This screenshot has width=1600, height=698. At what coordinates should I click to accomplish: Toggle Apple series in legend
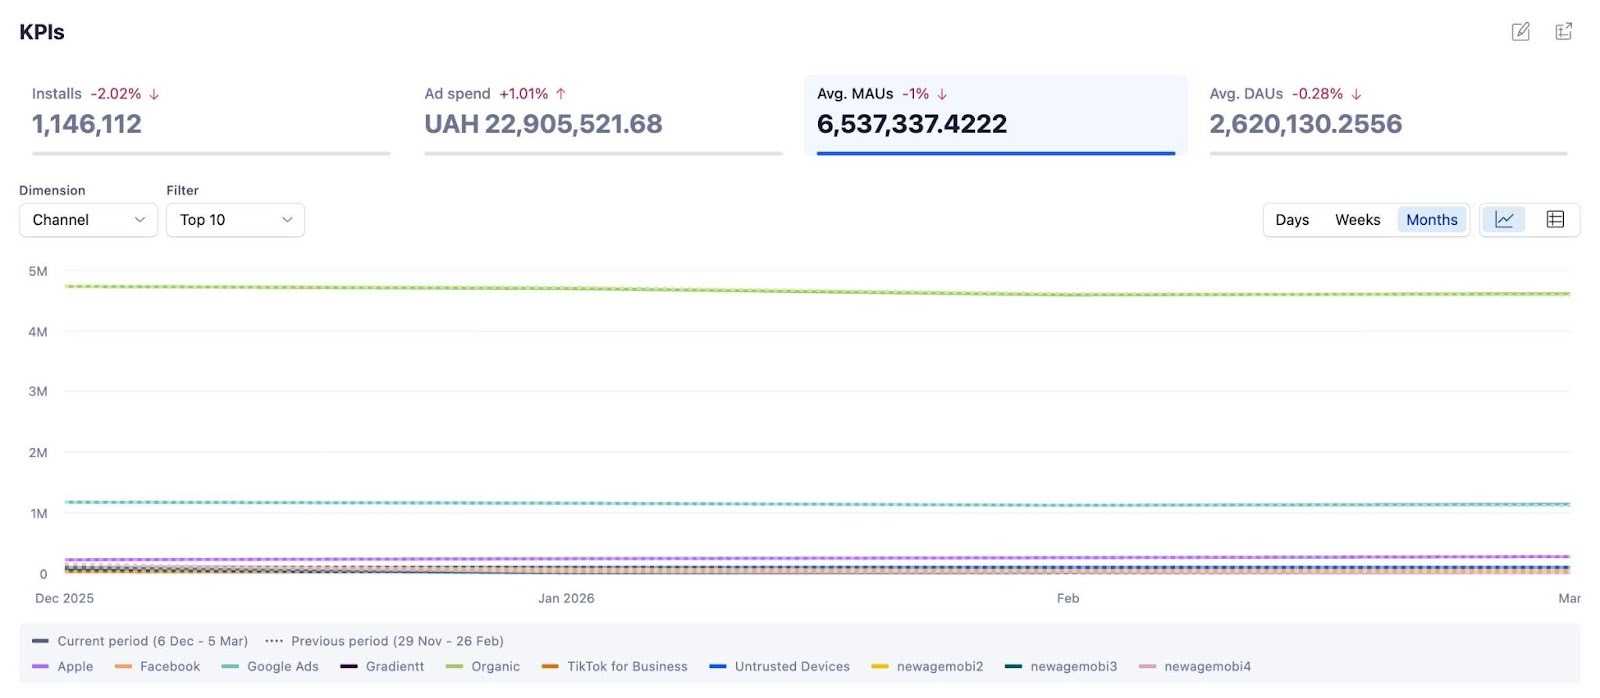[62, 666]
